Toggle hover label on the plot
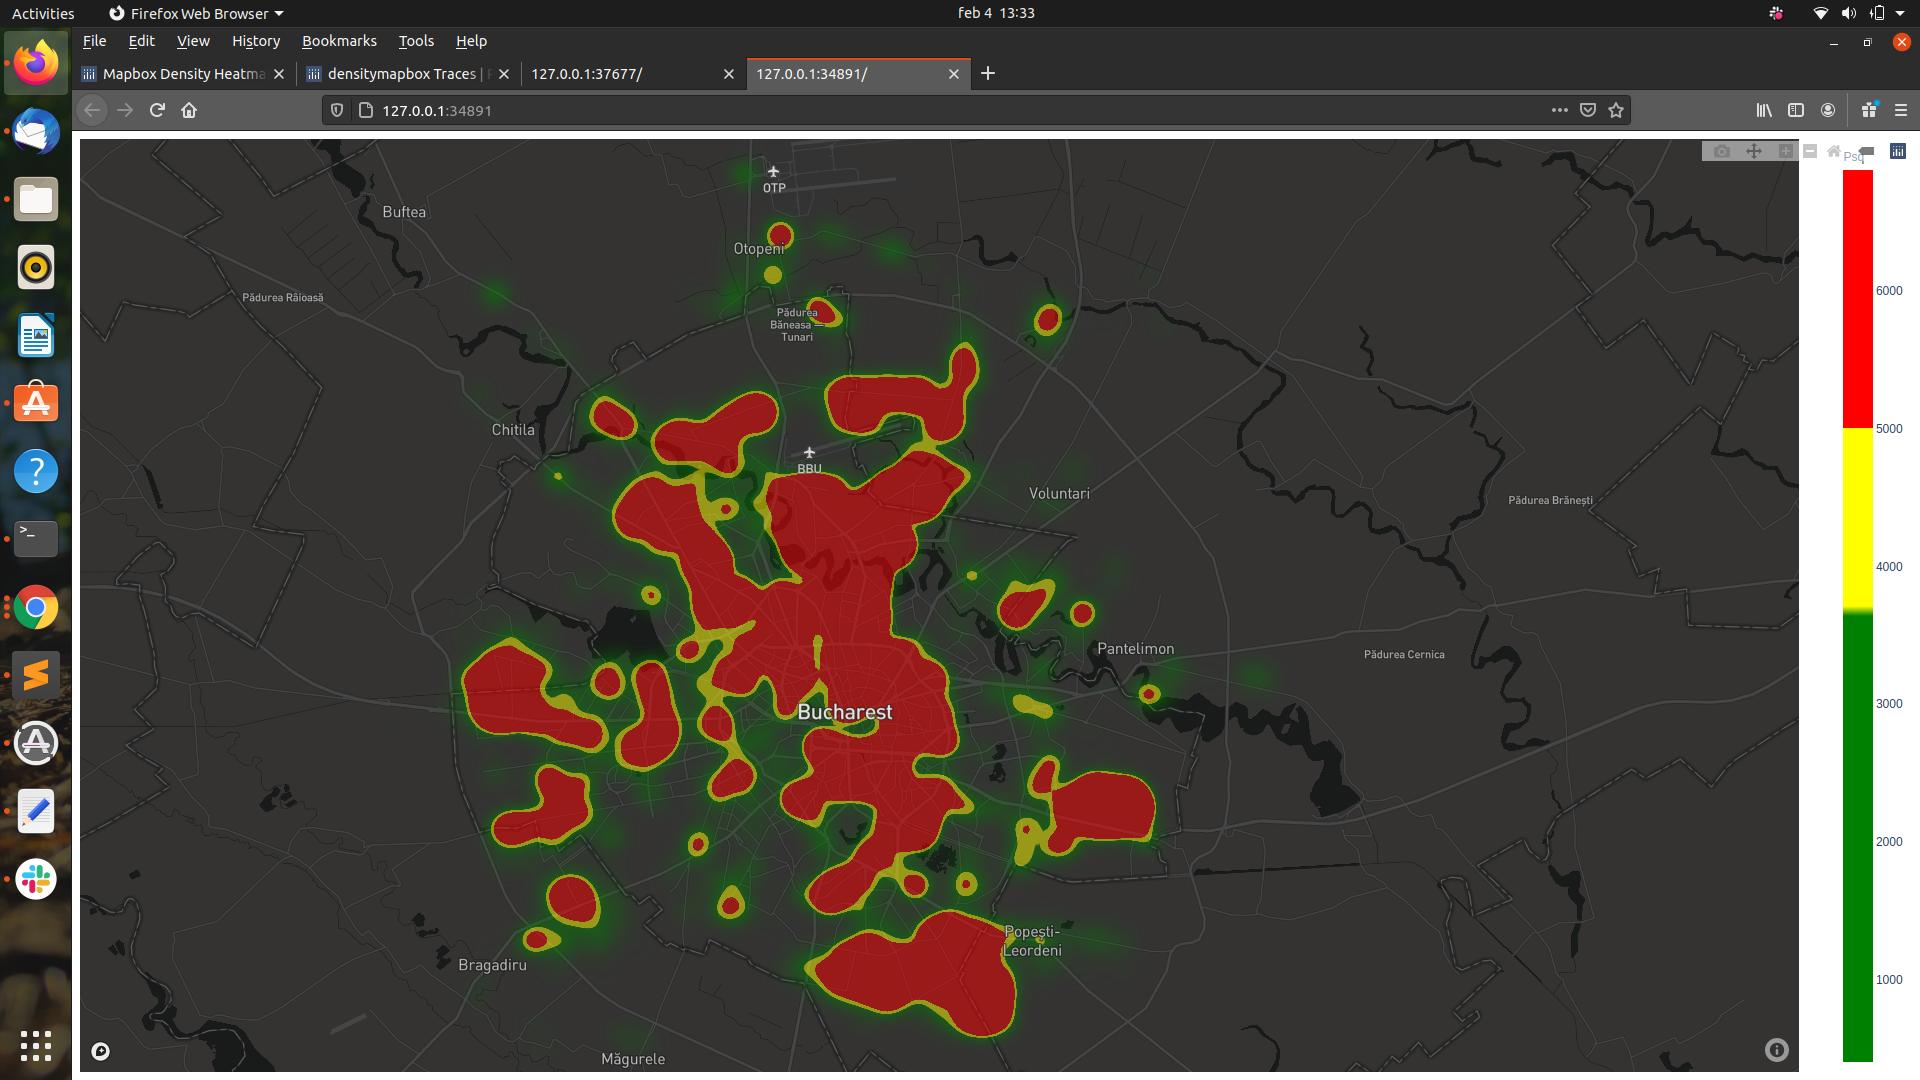1920x1080 pixels. (1866, 151)
